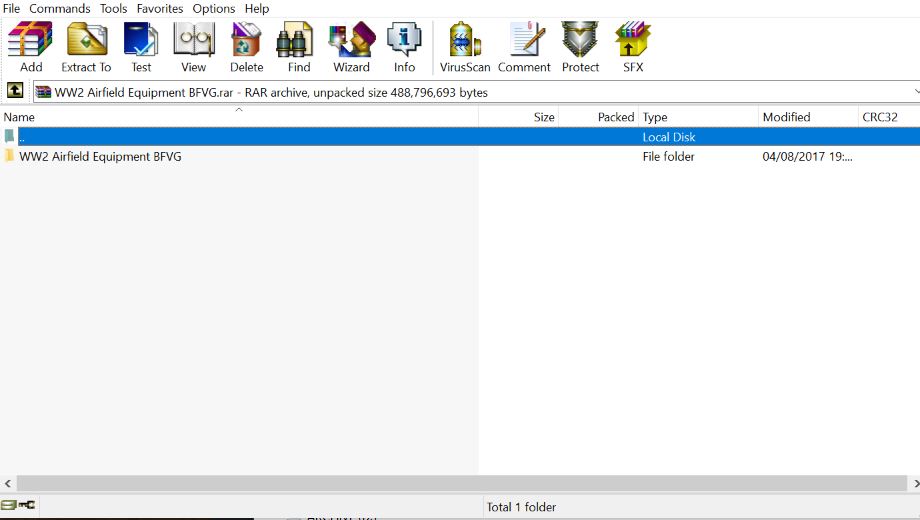Open the Options menu
920x520 pixels.
click(214, 9)
